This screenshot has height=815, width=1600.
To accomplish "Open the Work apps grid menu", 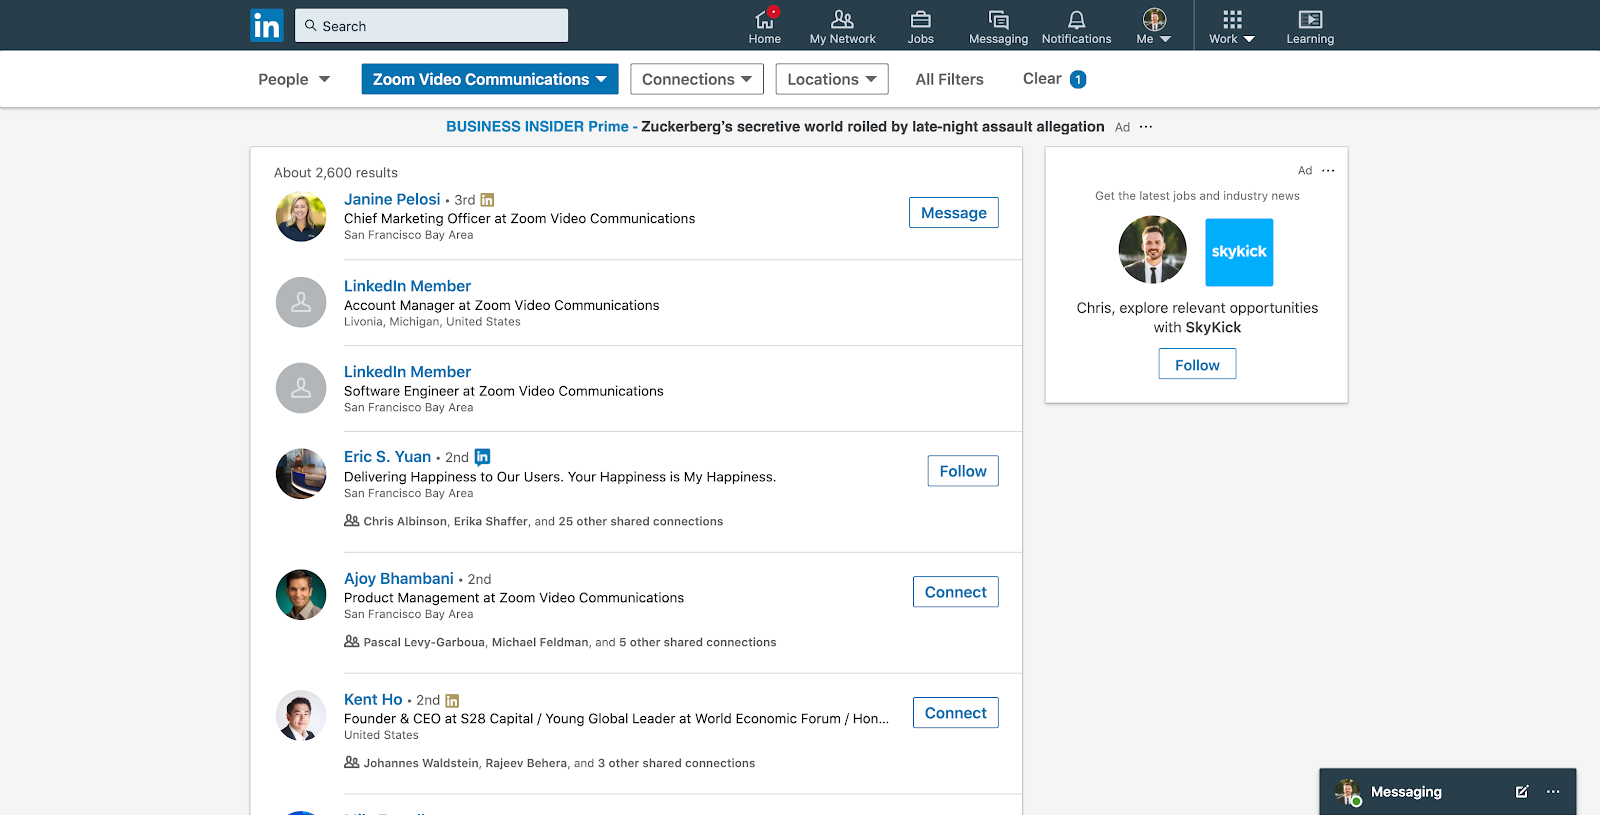I will (1232, 26).
